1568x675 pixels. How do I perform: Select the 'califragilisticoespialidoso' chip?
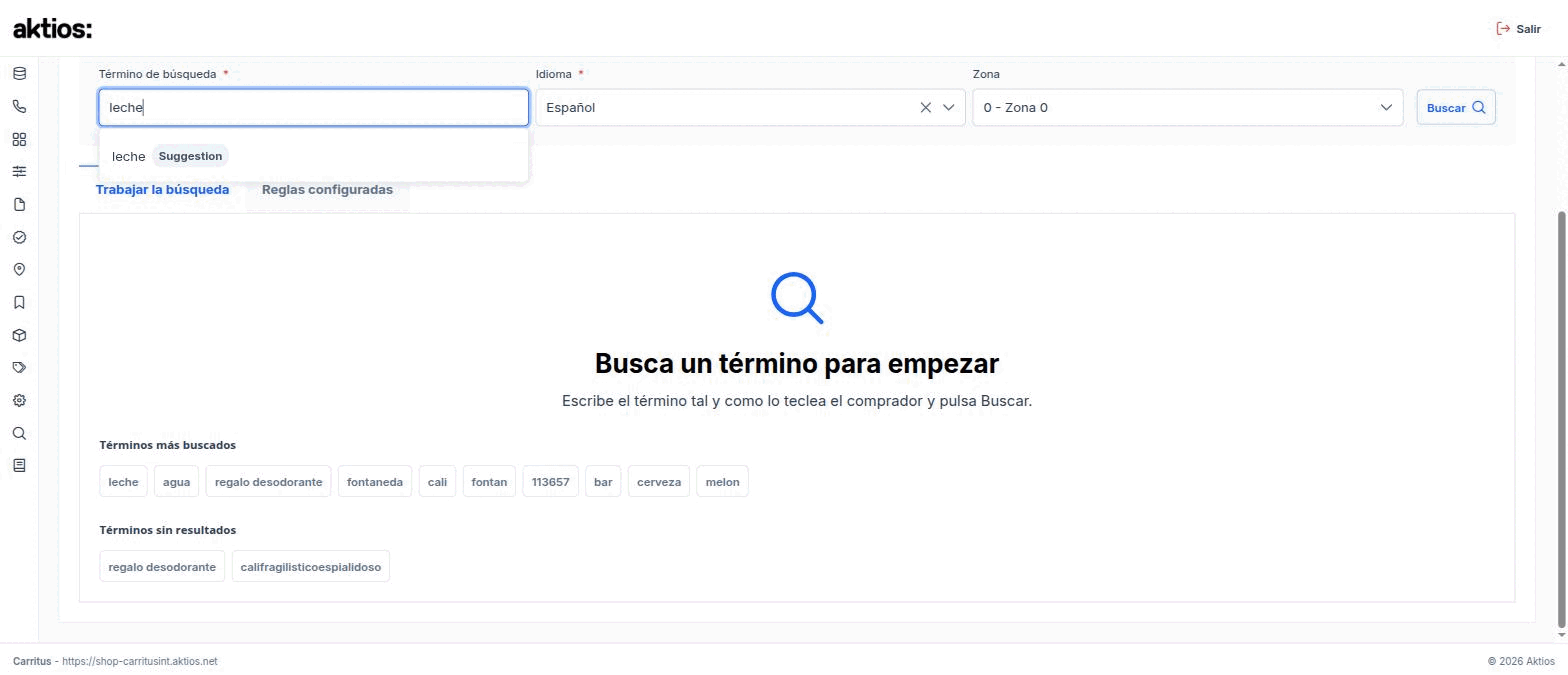point(311,567)
